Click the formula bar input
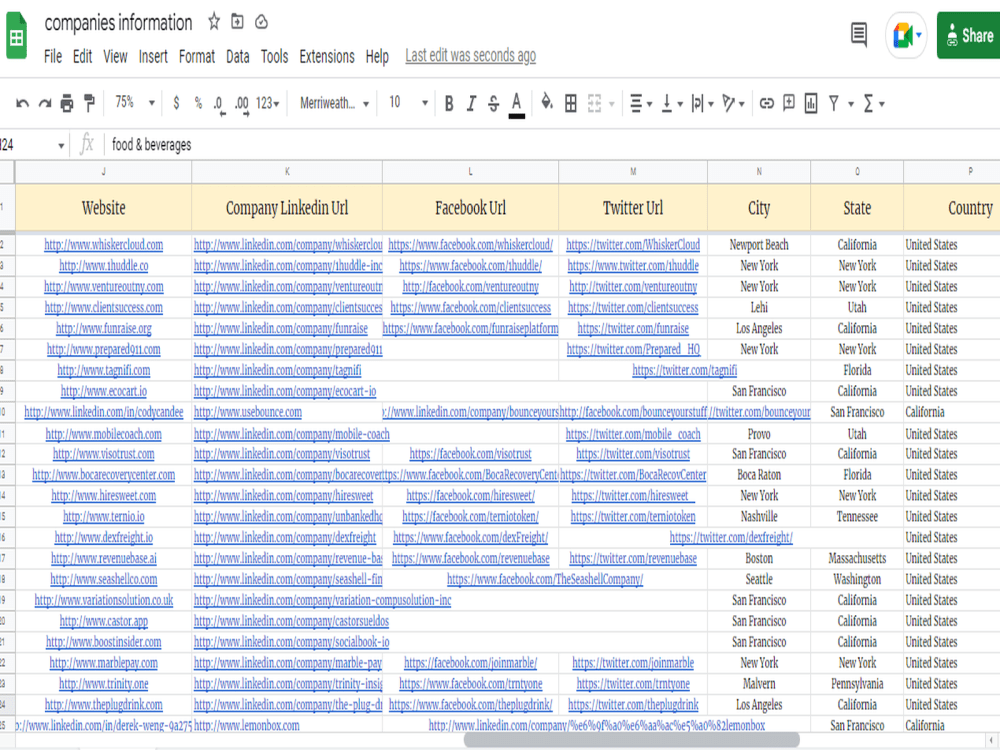Viewport: 1000px width, 750px height. [x=552, y=145]
